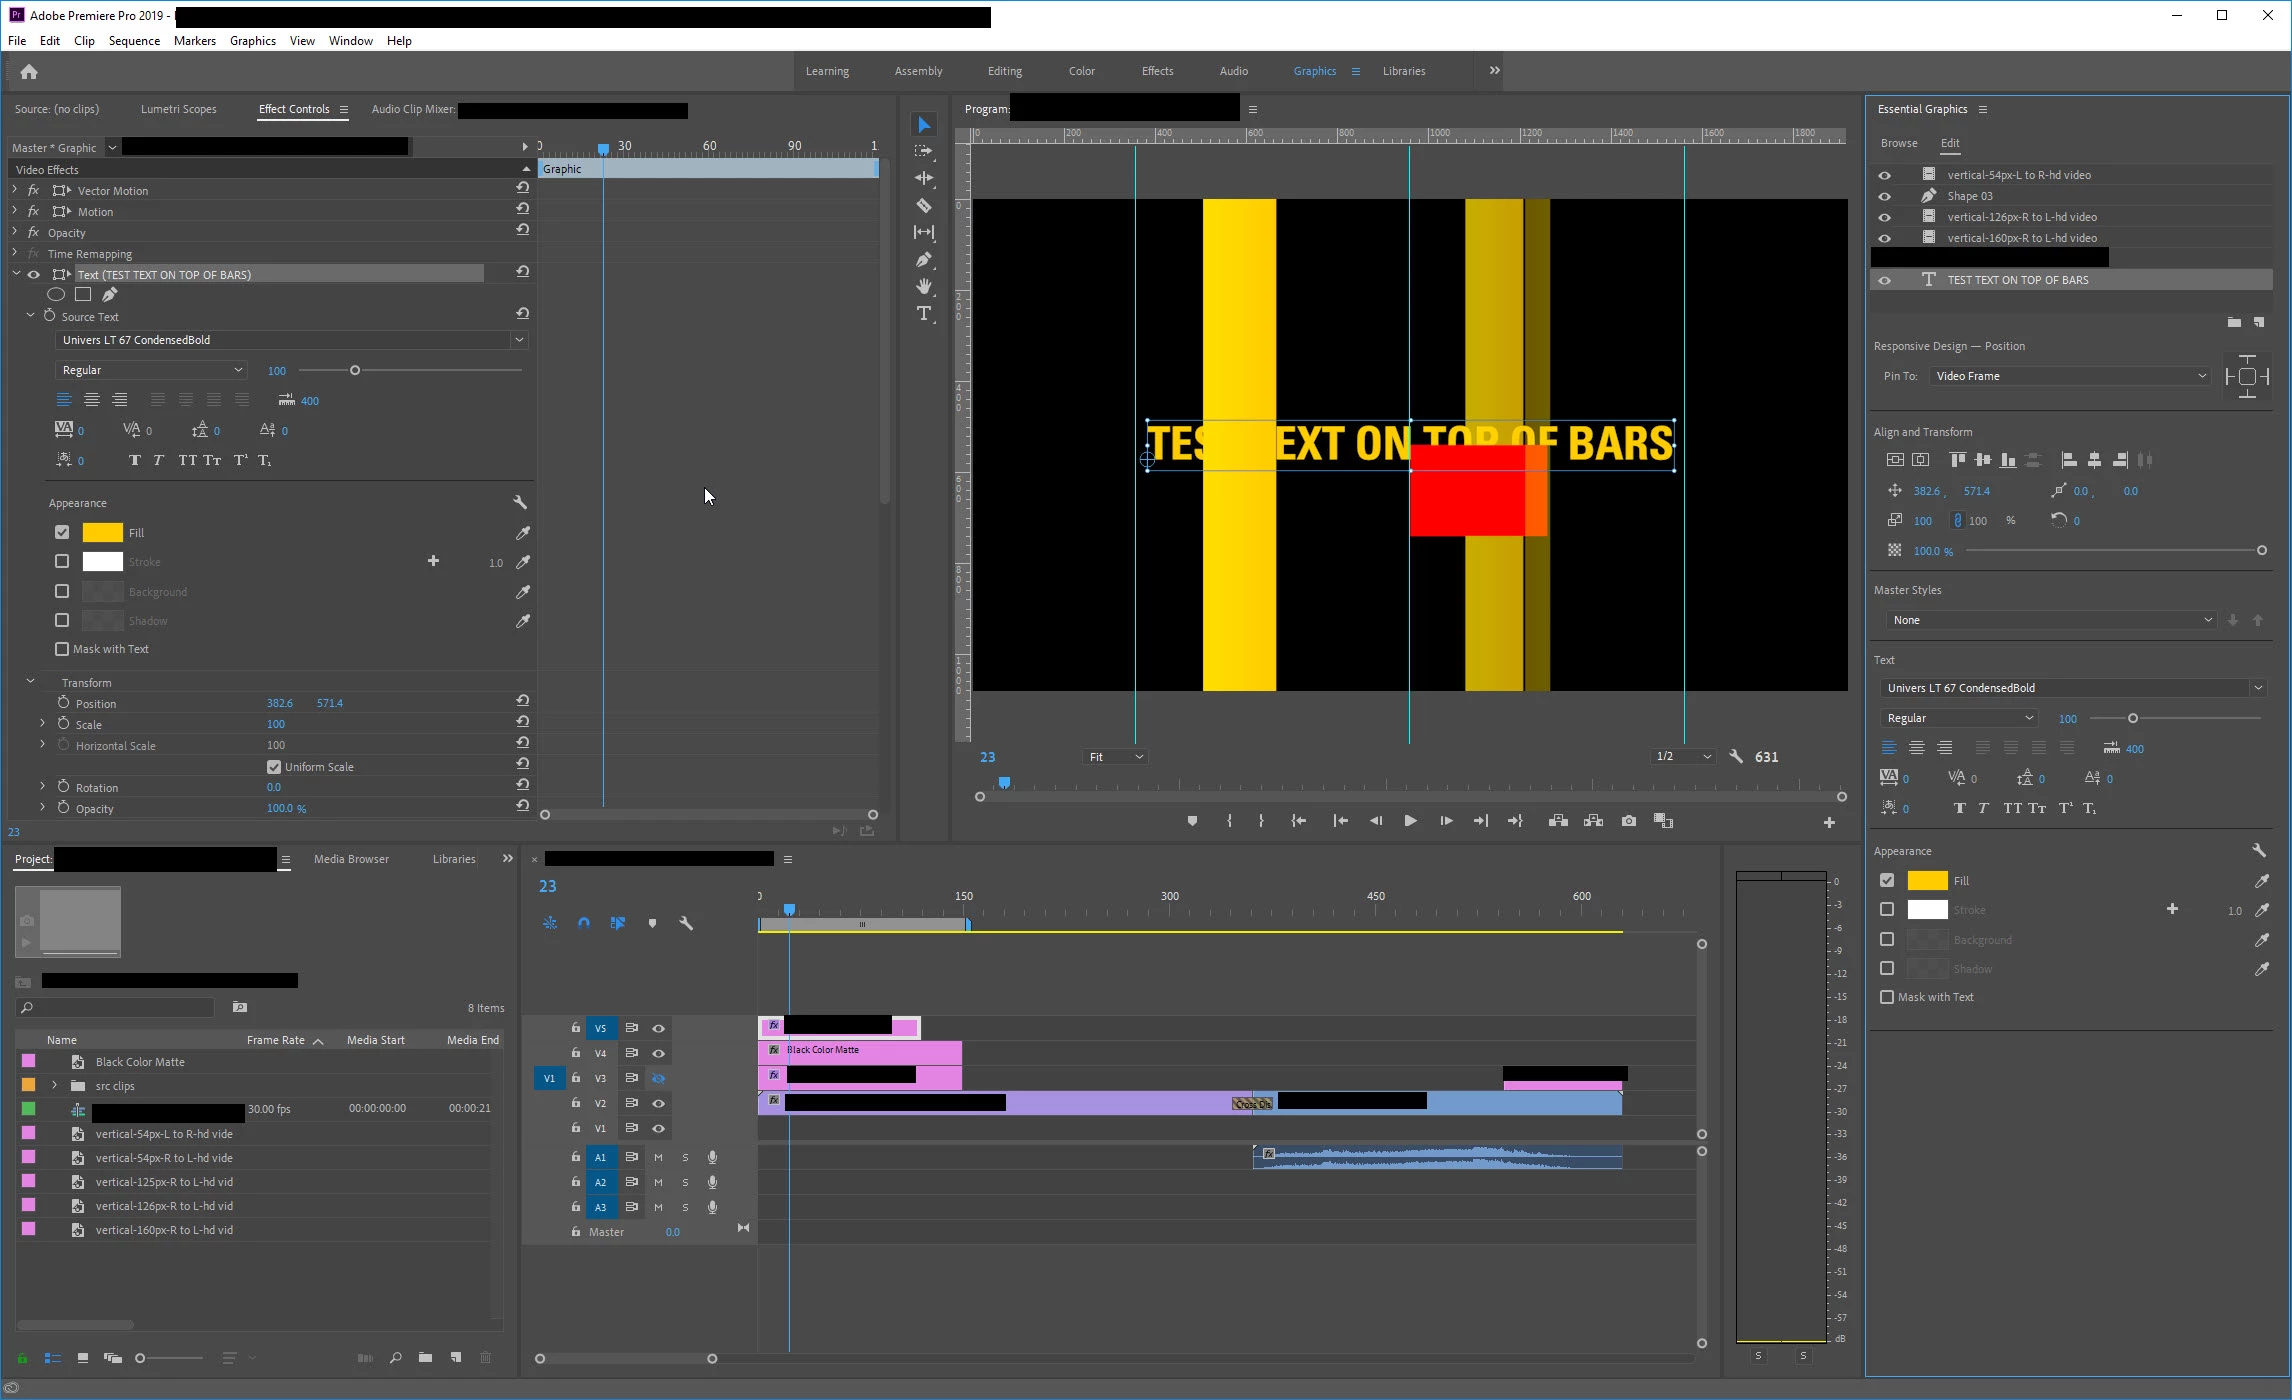
Task: Open the Browse tab in Essential Graphics
Action: coord(1898,143)
